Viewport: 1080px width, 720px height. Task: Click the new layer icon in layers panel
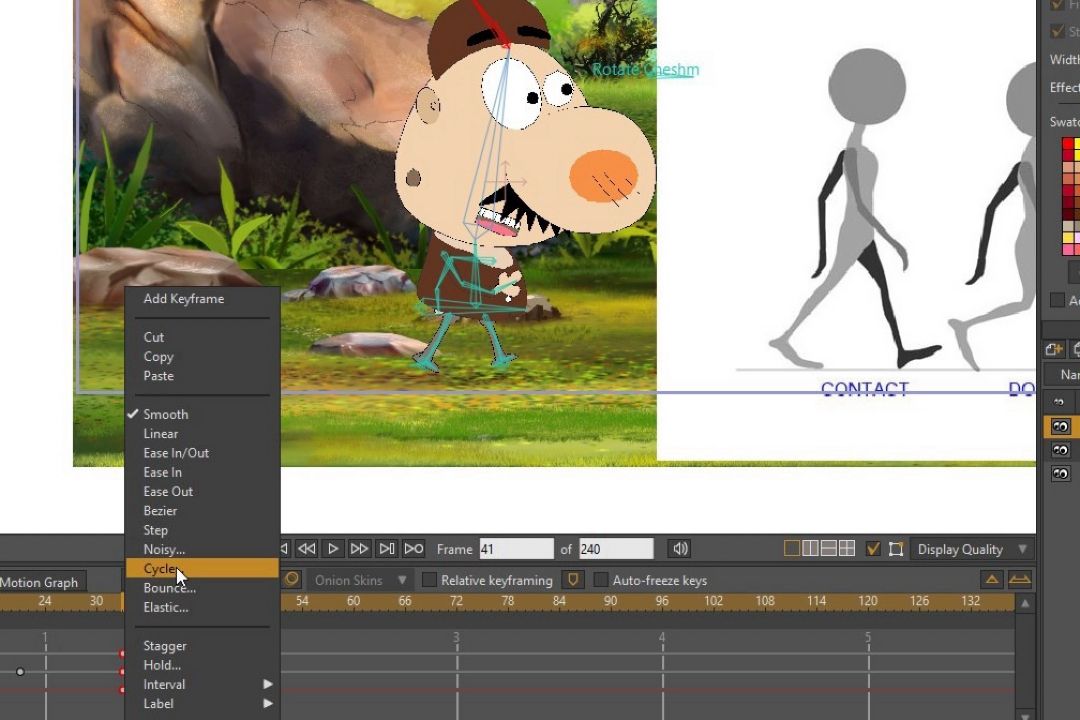(1052, 349)
